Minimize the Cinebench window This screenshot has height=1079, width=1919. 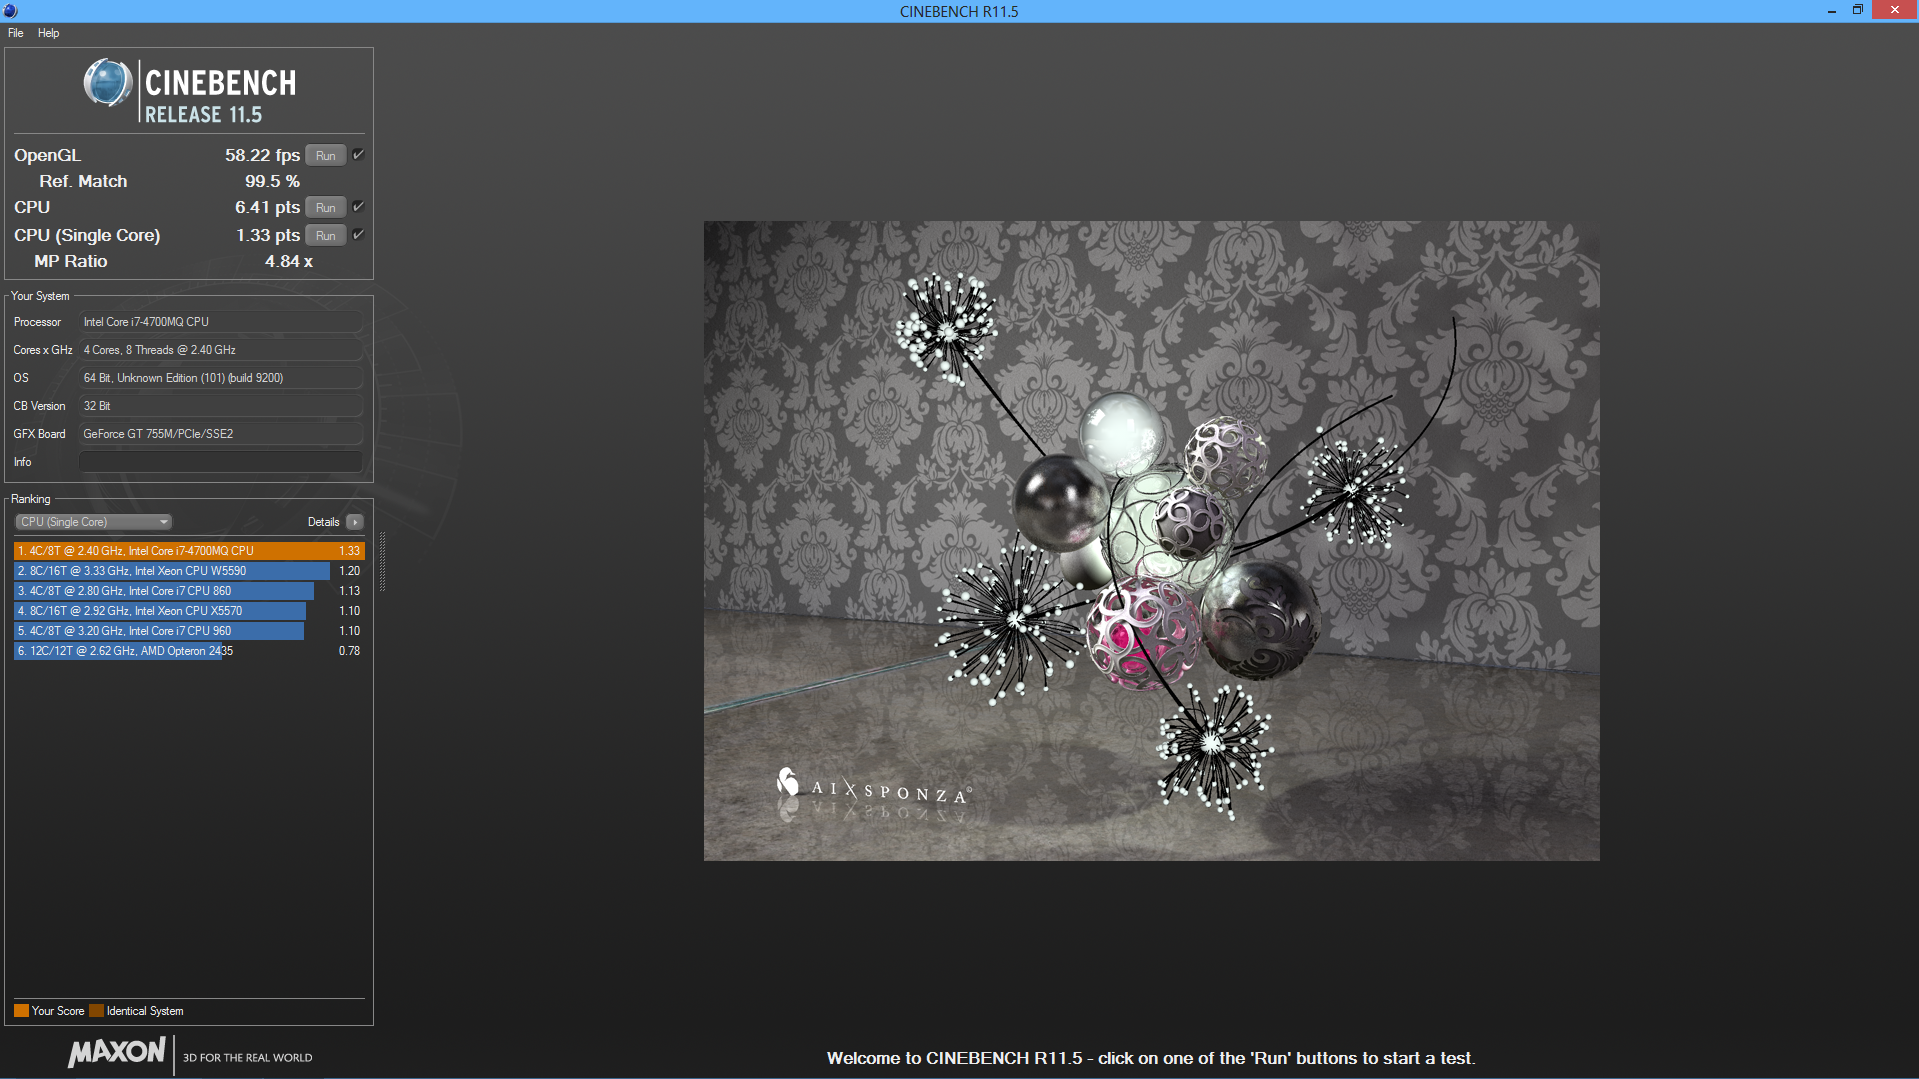coord(1832,11)
